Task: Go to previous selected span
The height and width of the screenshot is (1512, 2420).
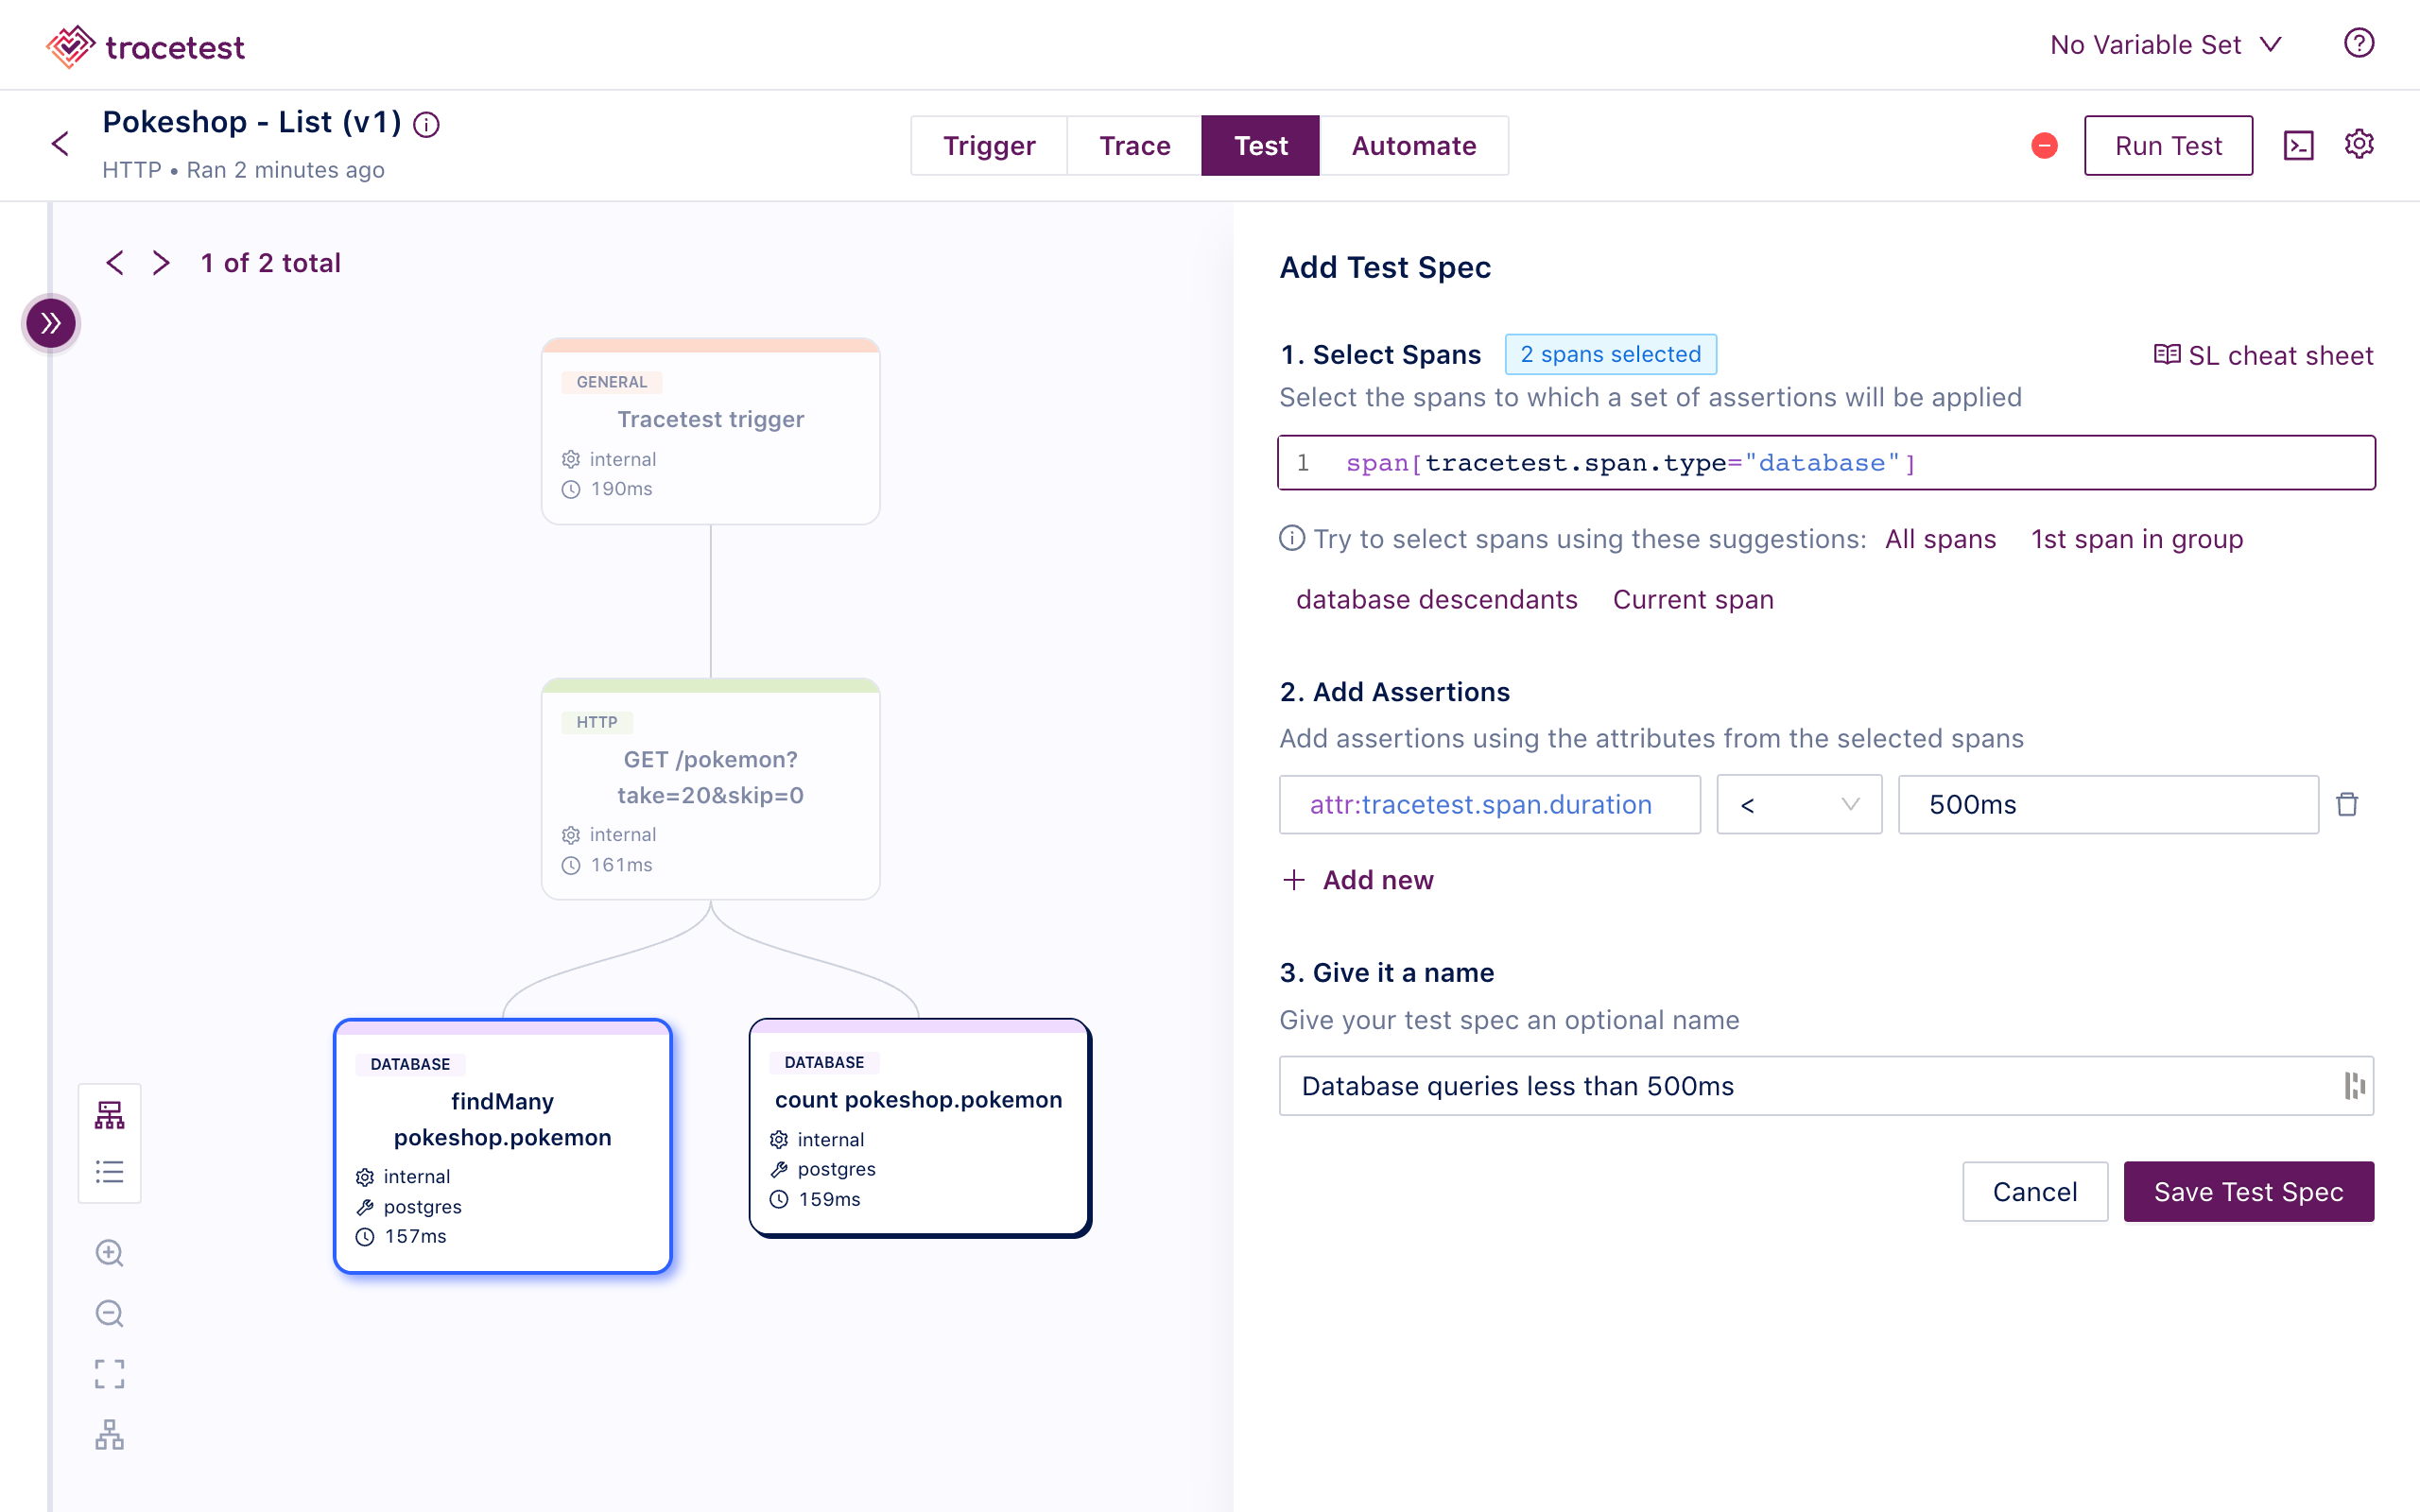Action: coord(115,263)
